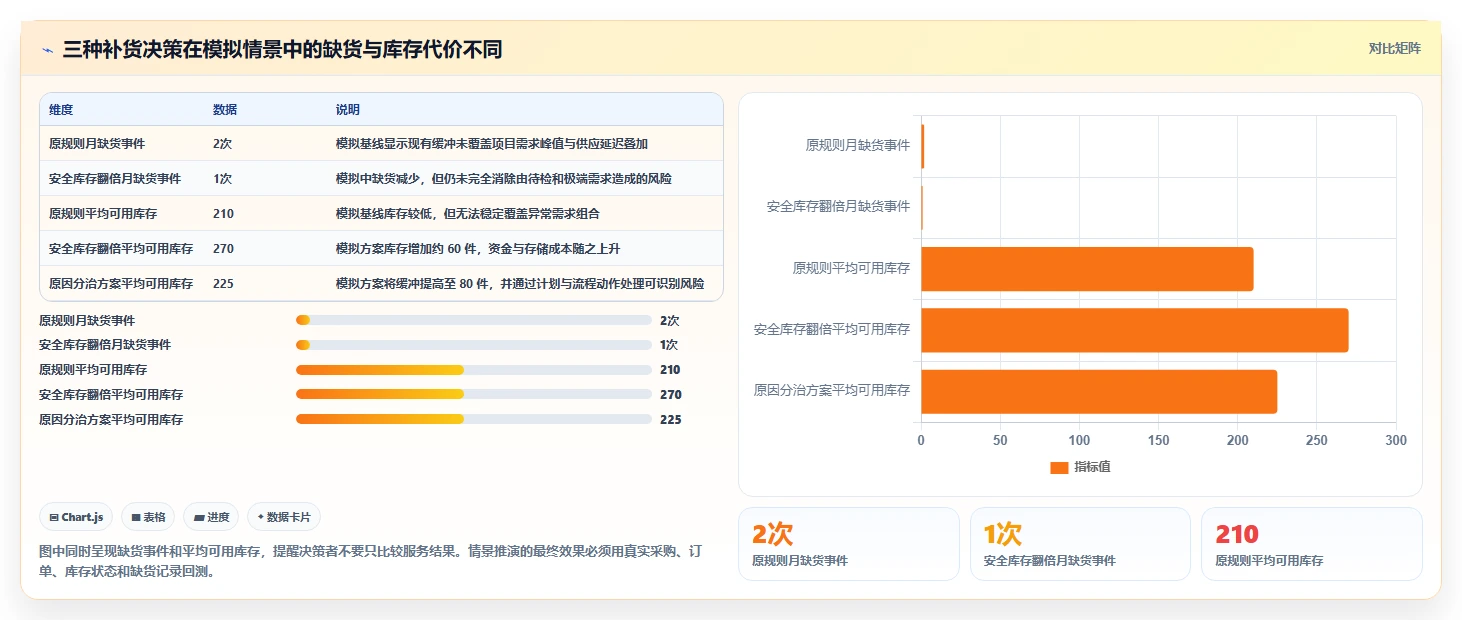
Task: Click the table value 1次
Action: click(223, 179)
